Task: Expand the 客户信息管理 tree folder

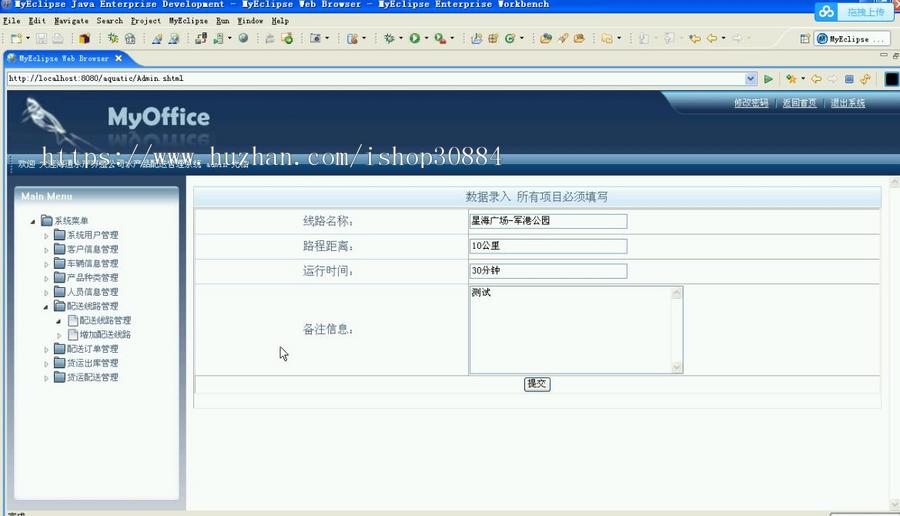Action: coord(46,250)
